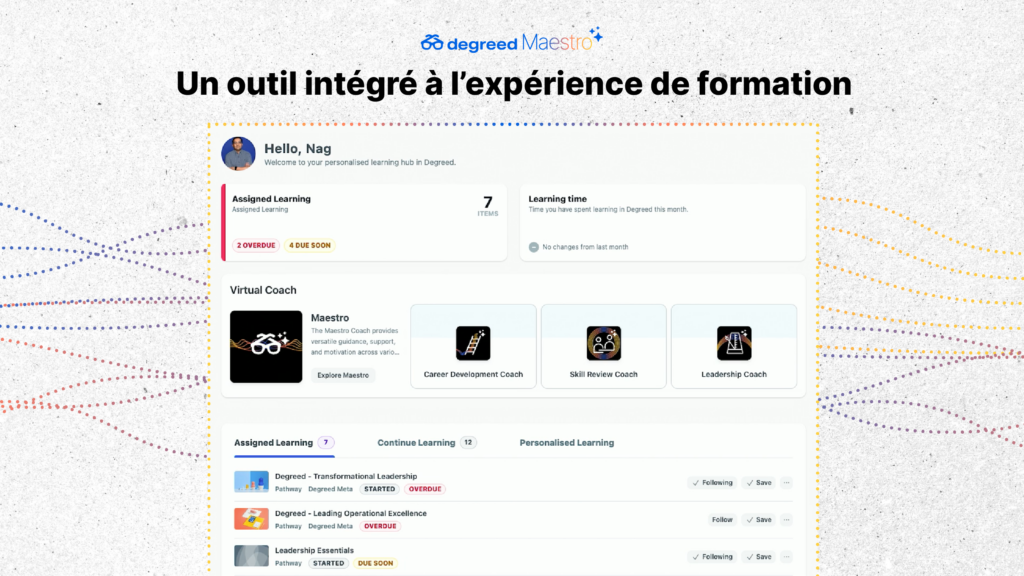Image resolution: width=1024 pixels, height=576 pixels.
Task: Click the Assigned Learning tab count badge 7
Action: click(x=326, y=443)
